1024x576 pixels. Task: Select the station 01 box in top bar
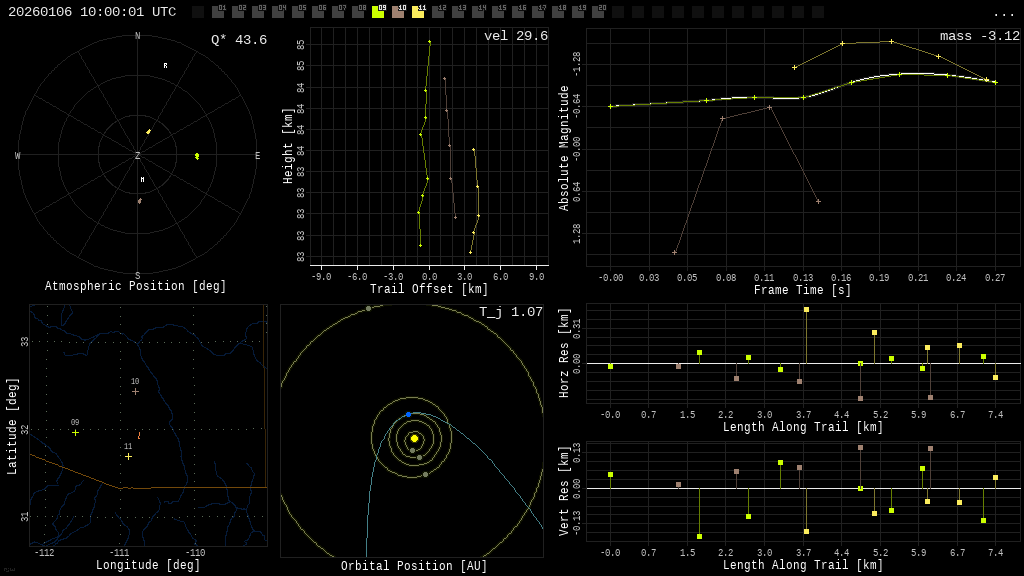[x=218, y=12]
